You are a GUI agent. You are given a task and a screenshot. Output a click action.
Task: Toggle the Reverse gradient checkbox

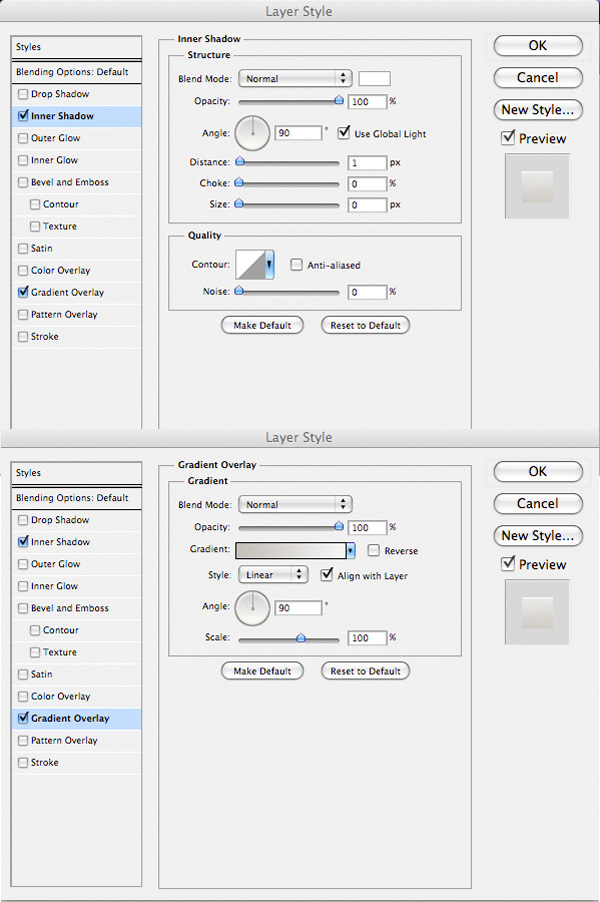coord(373,551)
